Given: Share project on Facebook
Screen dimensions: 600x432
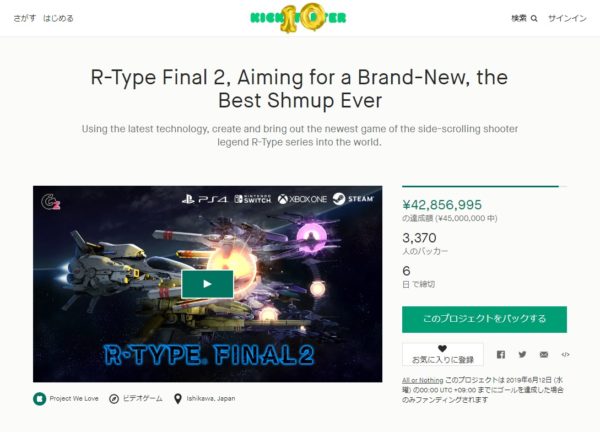Looking at the screenshot, I should point(501,355).
